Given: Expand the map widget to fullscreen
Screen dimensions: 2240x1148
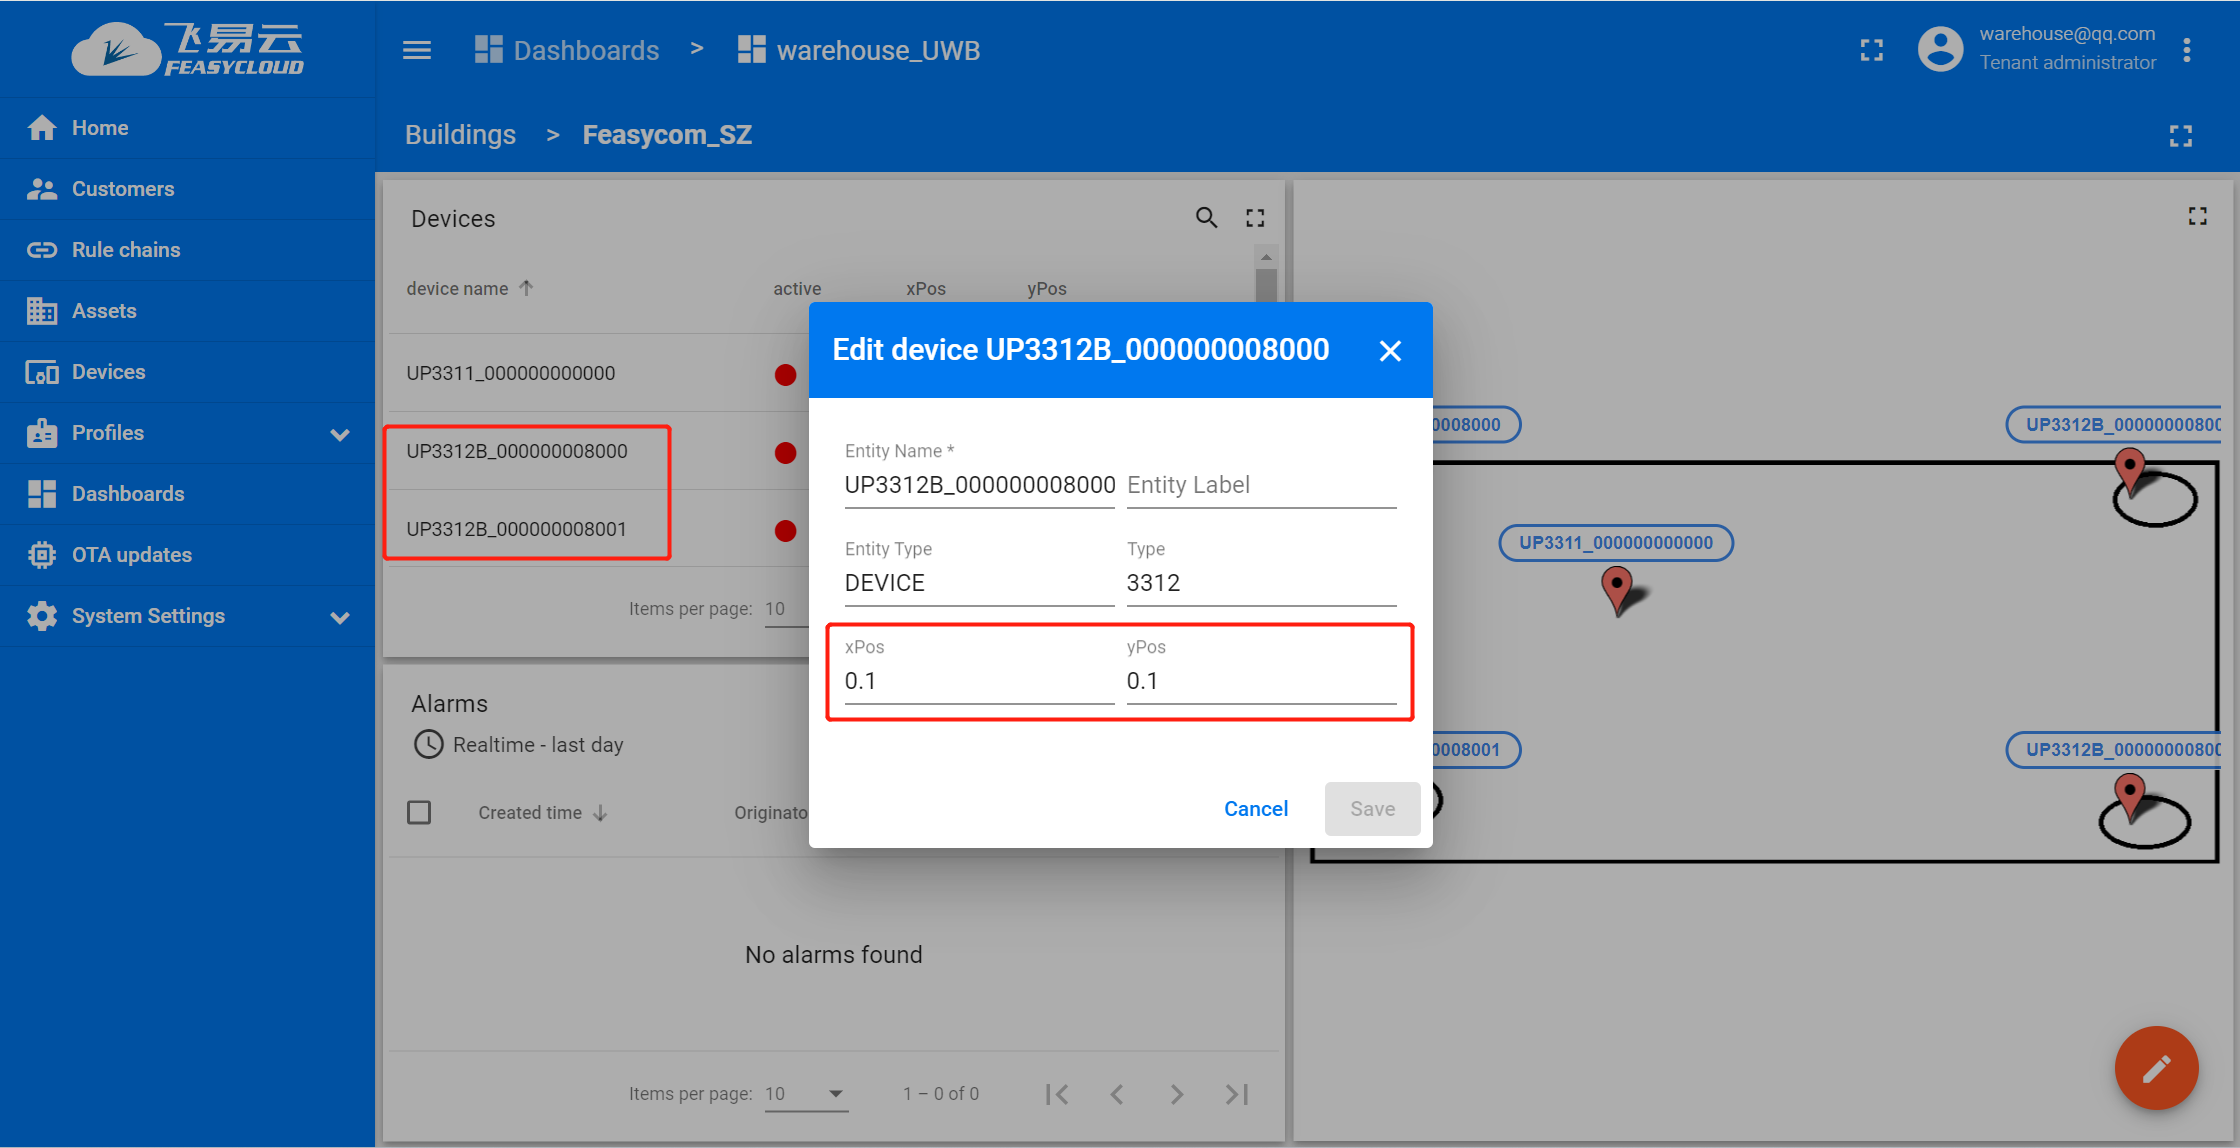Looking at the screenshot, I should (2197, 216).
